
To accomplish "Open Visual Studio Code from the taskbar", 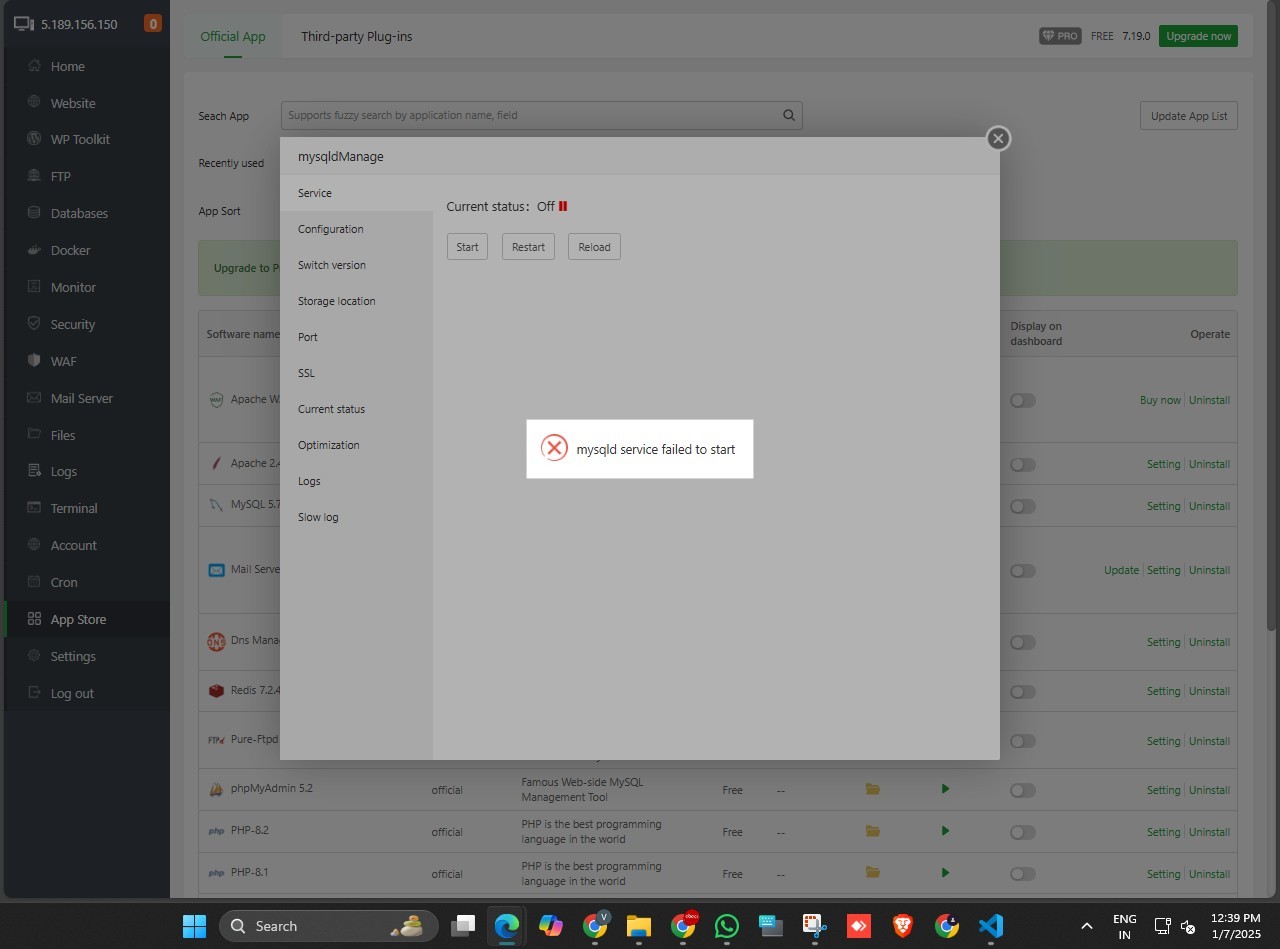I will tap(990, 926).
